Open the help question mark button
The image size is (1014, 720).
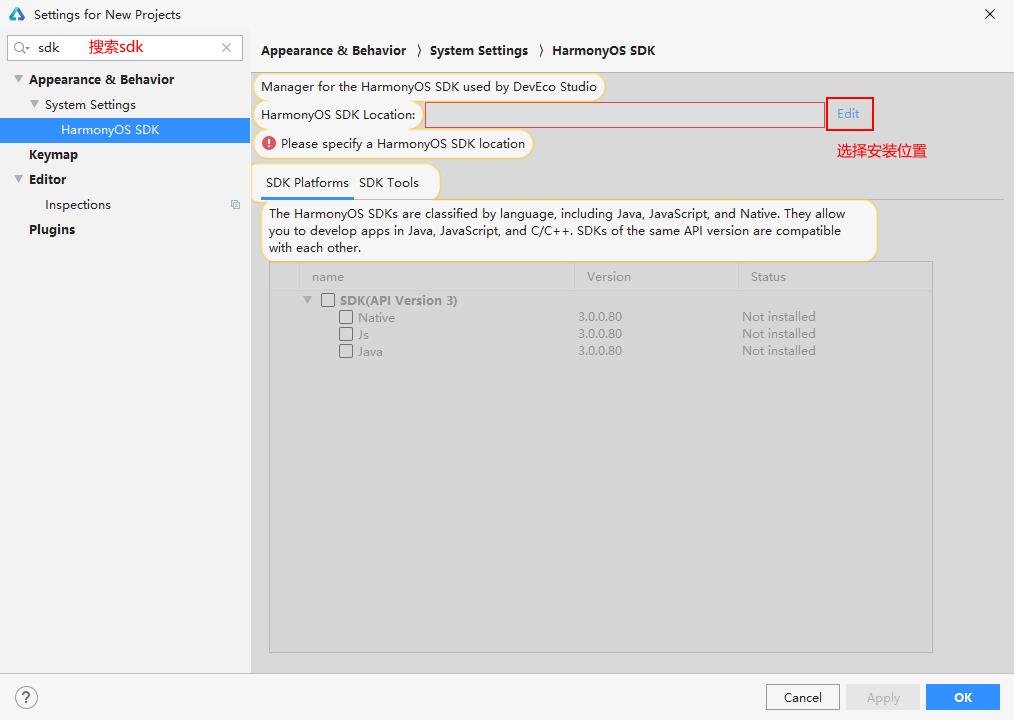pyautogui.click(x=27, y=697)
